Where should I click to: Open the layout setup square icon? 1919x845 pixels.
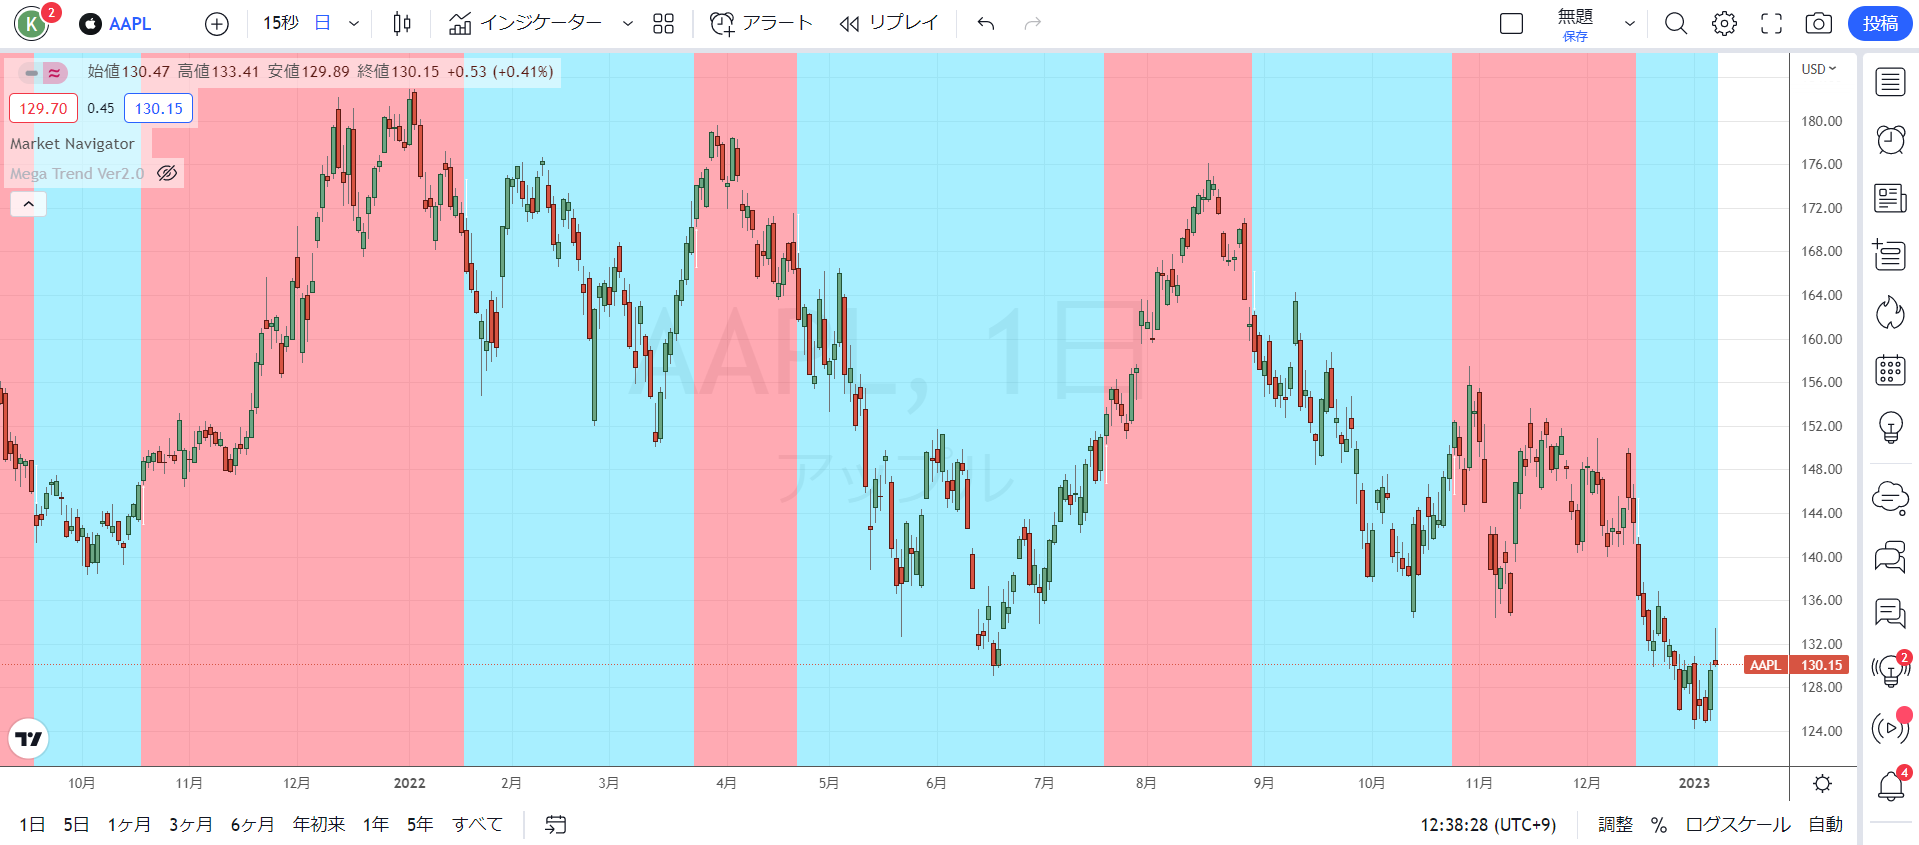pos(1511,24)
